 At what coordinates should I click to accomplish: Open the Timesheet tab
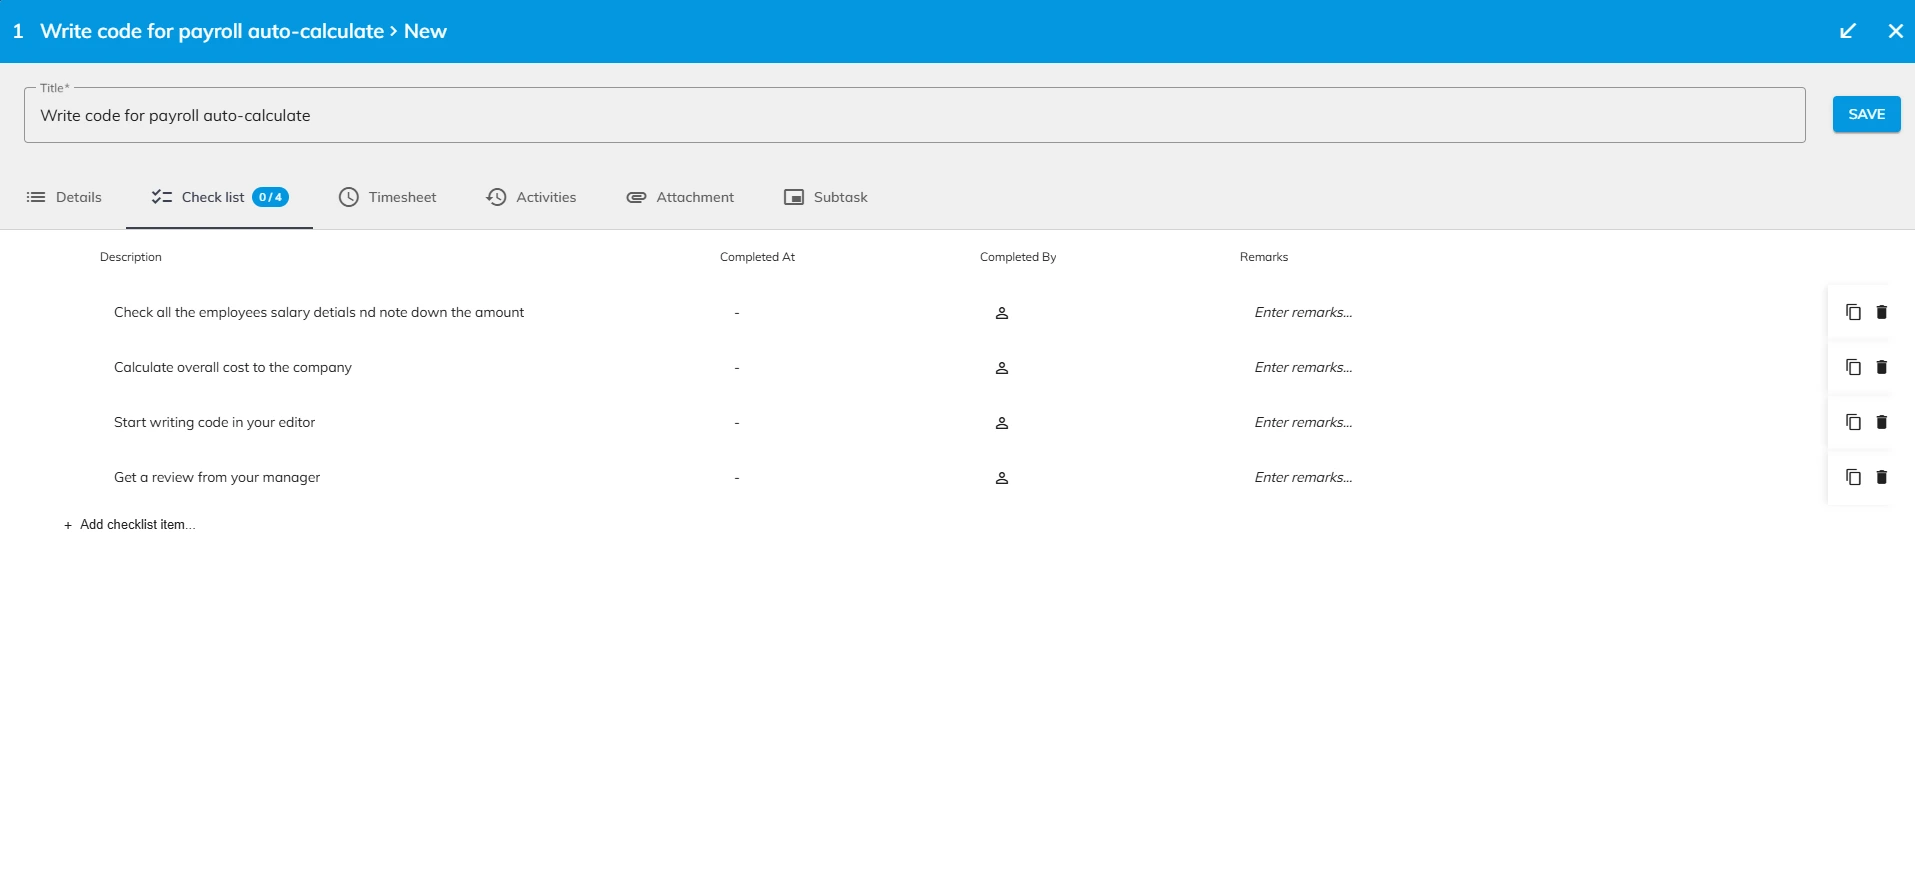(388, 197)
